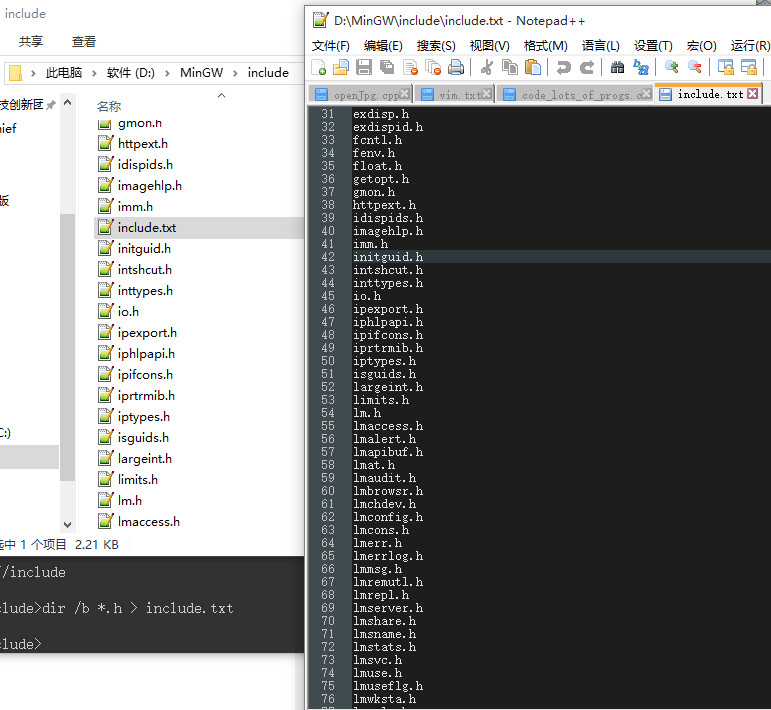The width and height of the screenshot is (771, 710).
Task: Place cursor on line 45 io.h in editor
Action: (x=367, y=296)
